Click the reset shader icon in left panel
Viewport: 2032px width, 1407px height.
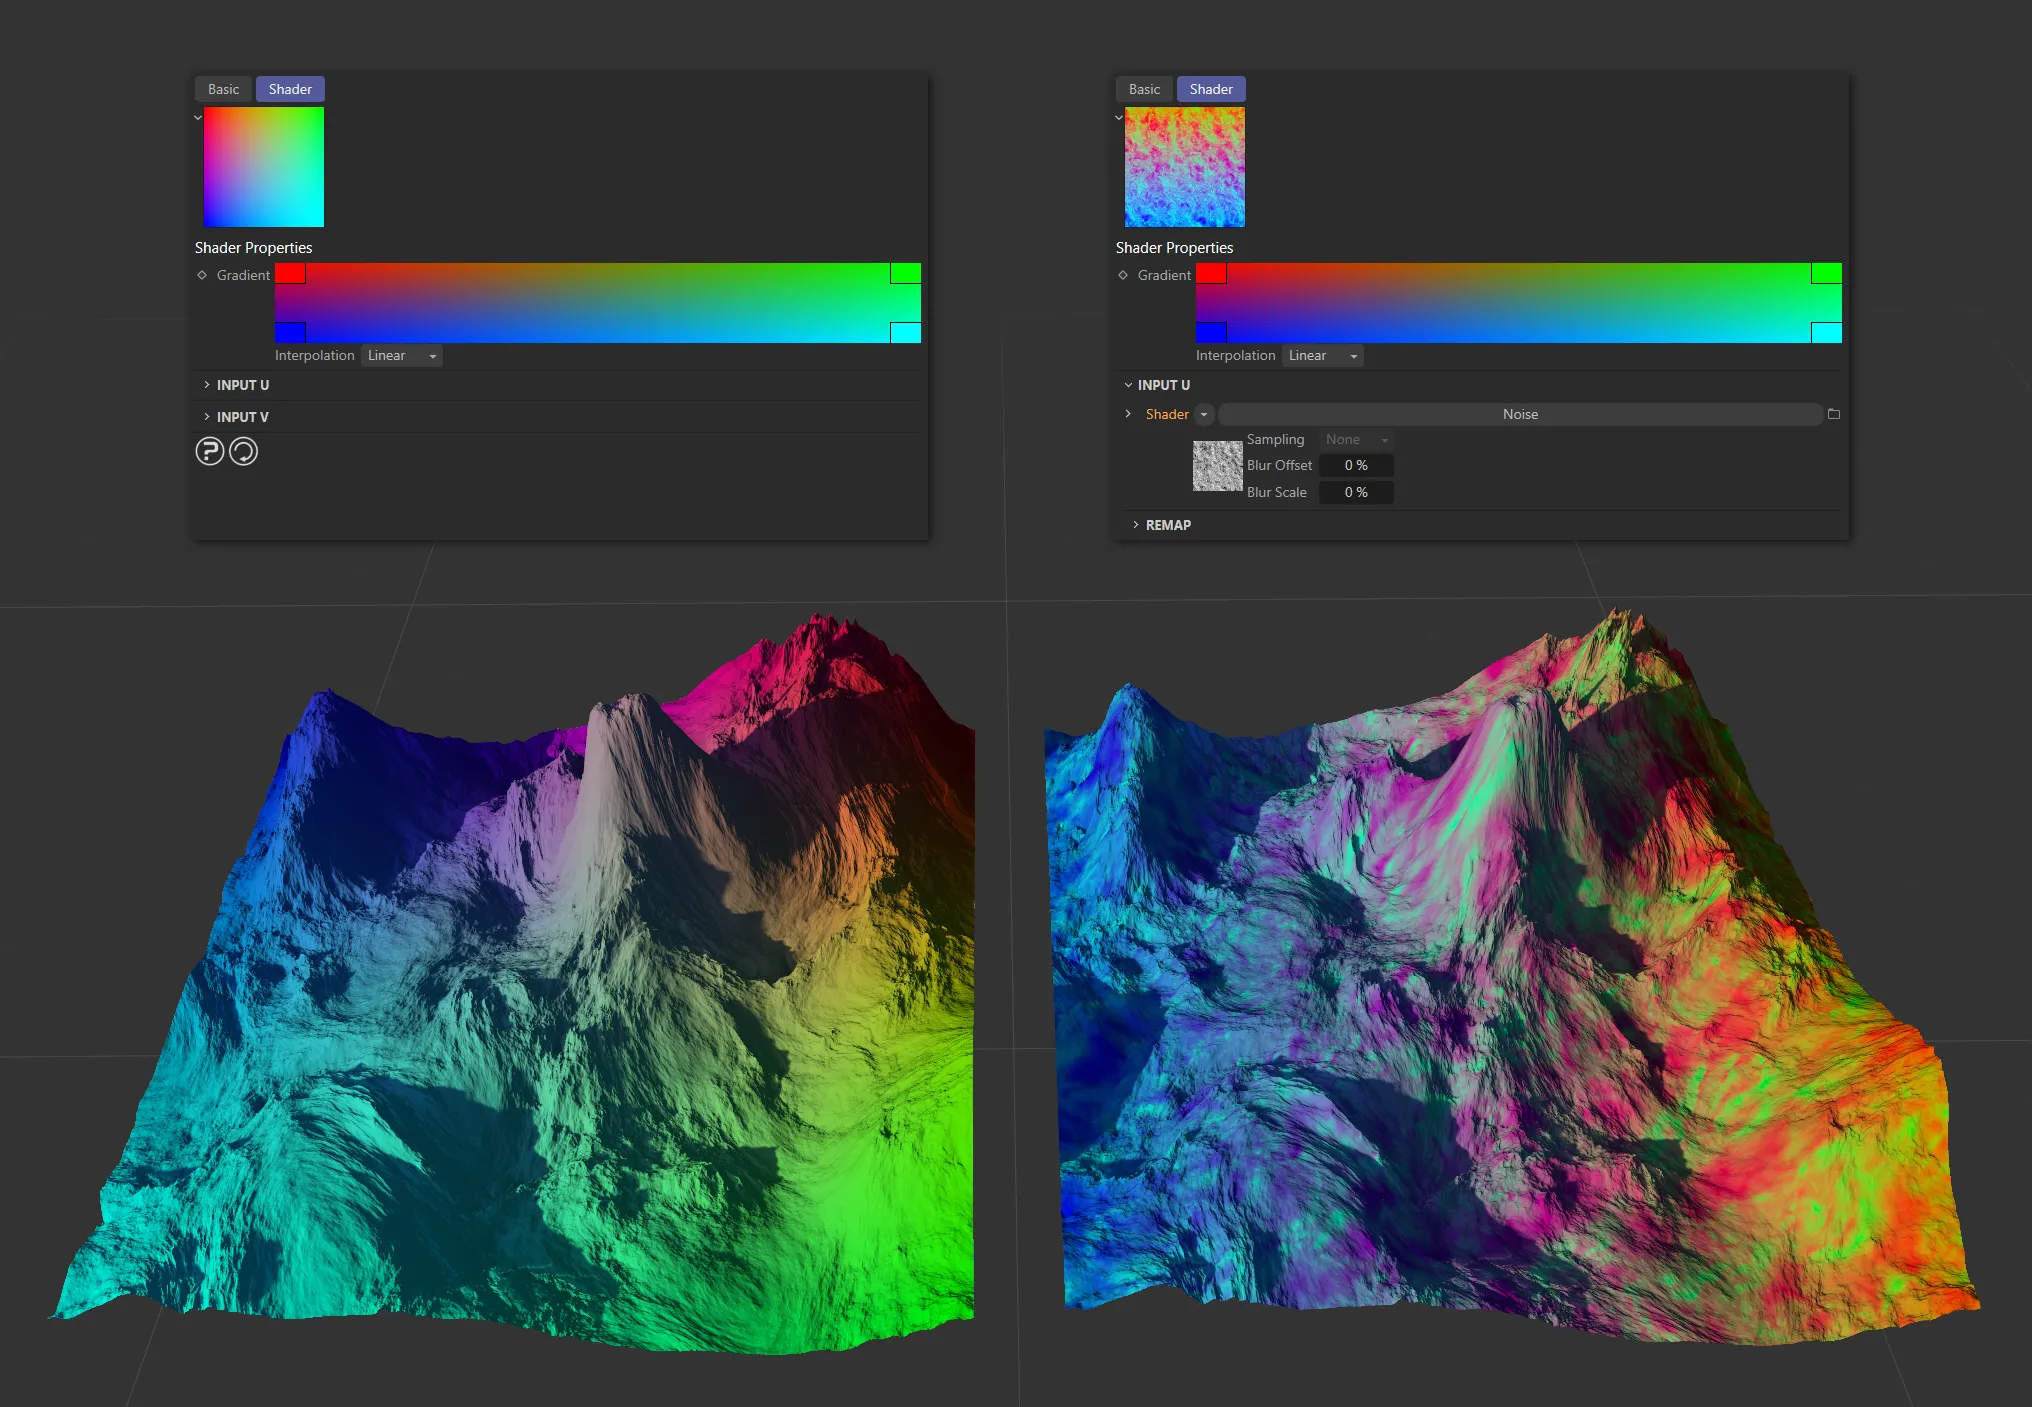click(243, 451)
